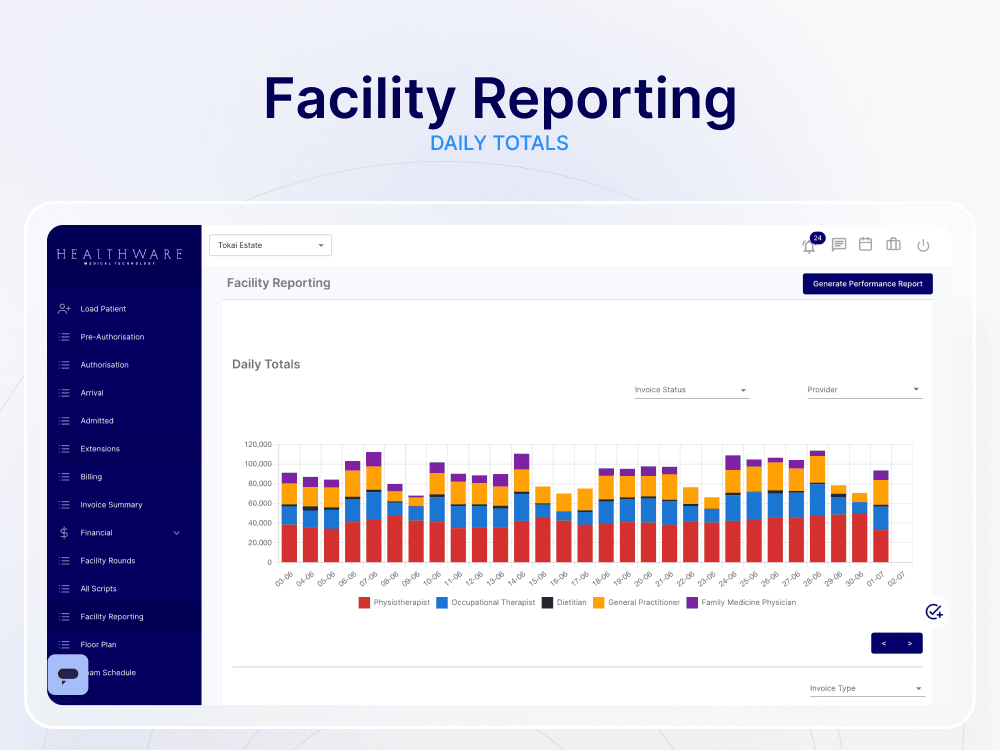Open the chat widget bubble
This screenshot has height=750, width=1000.
[x=68, y=675]
